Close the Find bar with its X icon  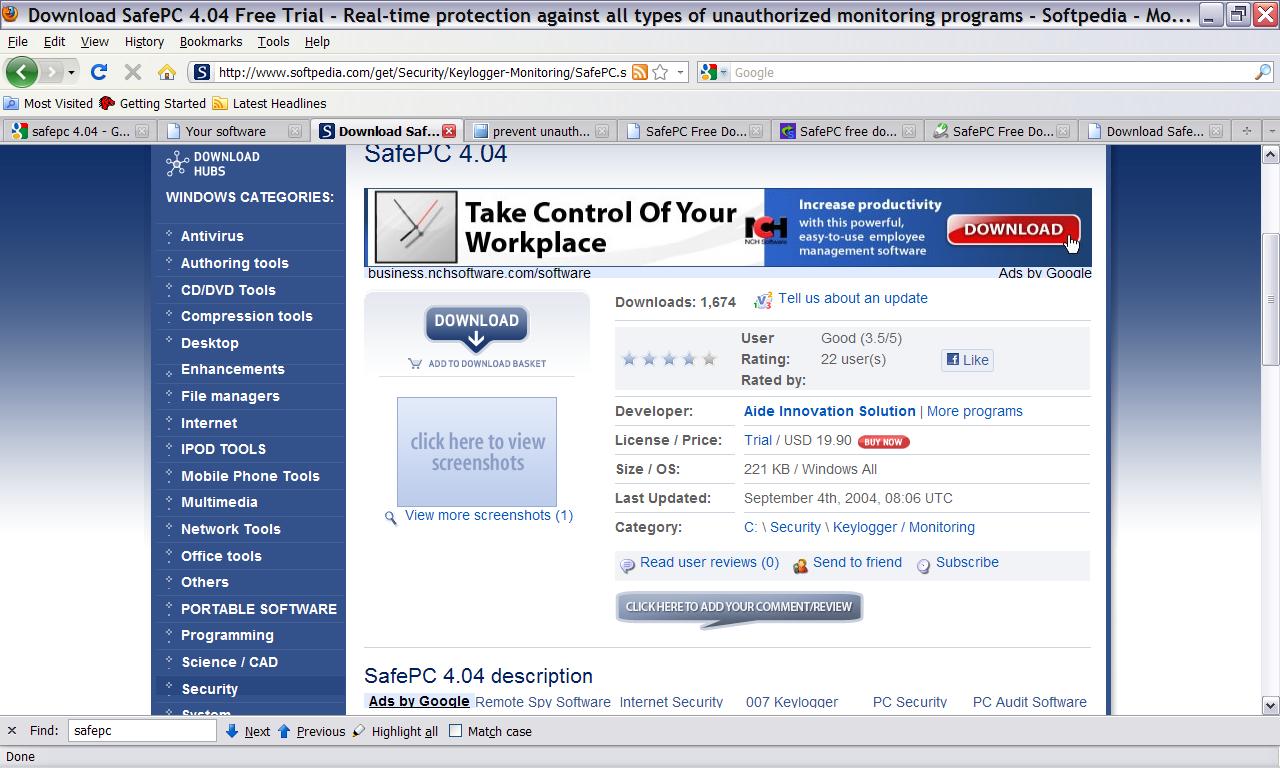tap(12, 731)
